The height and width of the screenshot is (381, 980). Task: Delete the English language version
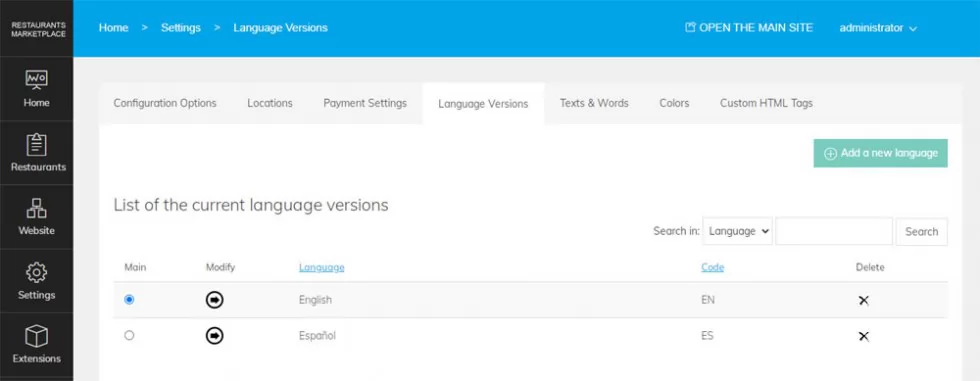coord(863,300)
